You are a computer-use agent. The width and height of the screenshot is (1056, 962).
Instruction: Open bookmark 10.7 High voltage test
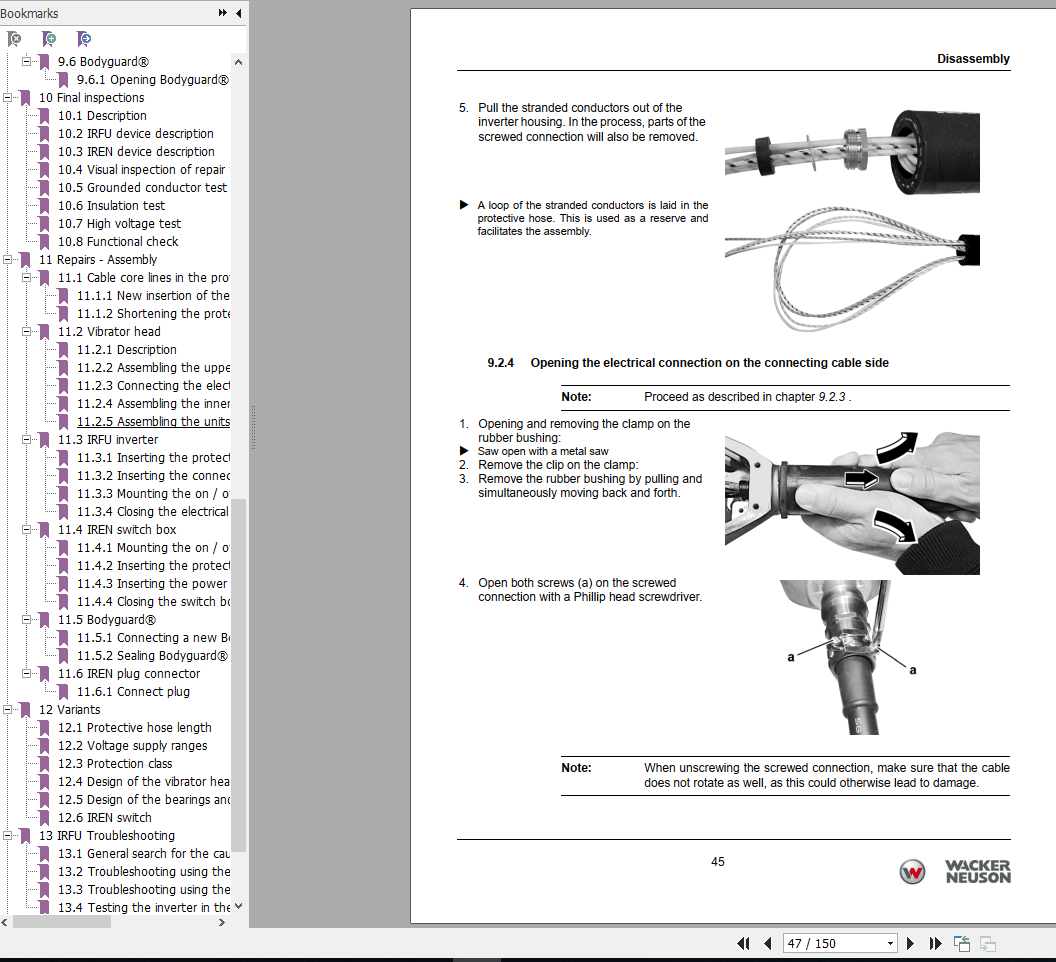point(119,224)
